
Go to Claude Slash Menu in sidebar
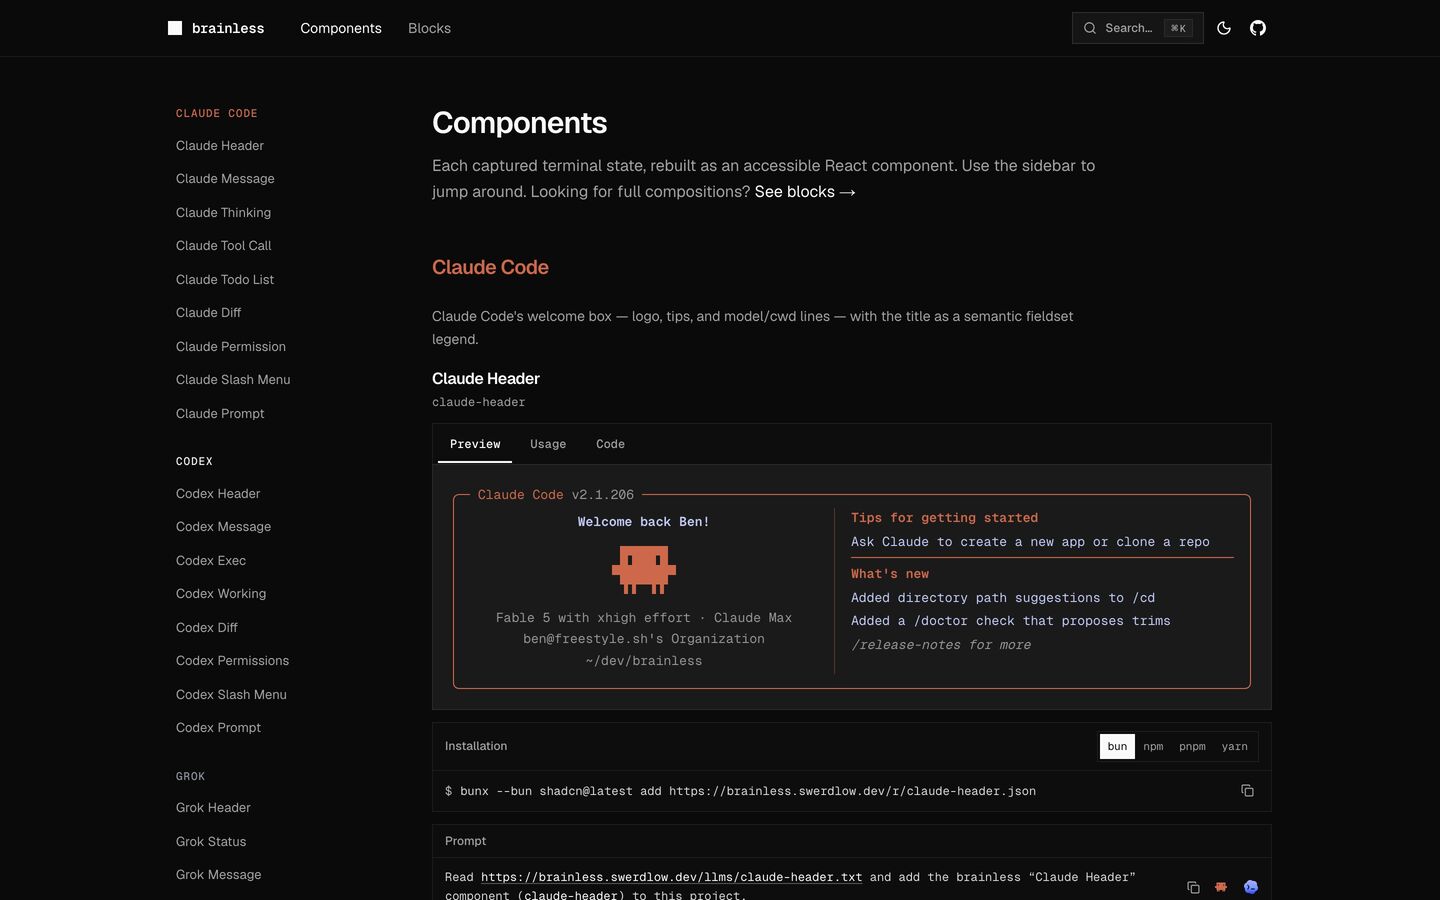click(233, 379)
